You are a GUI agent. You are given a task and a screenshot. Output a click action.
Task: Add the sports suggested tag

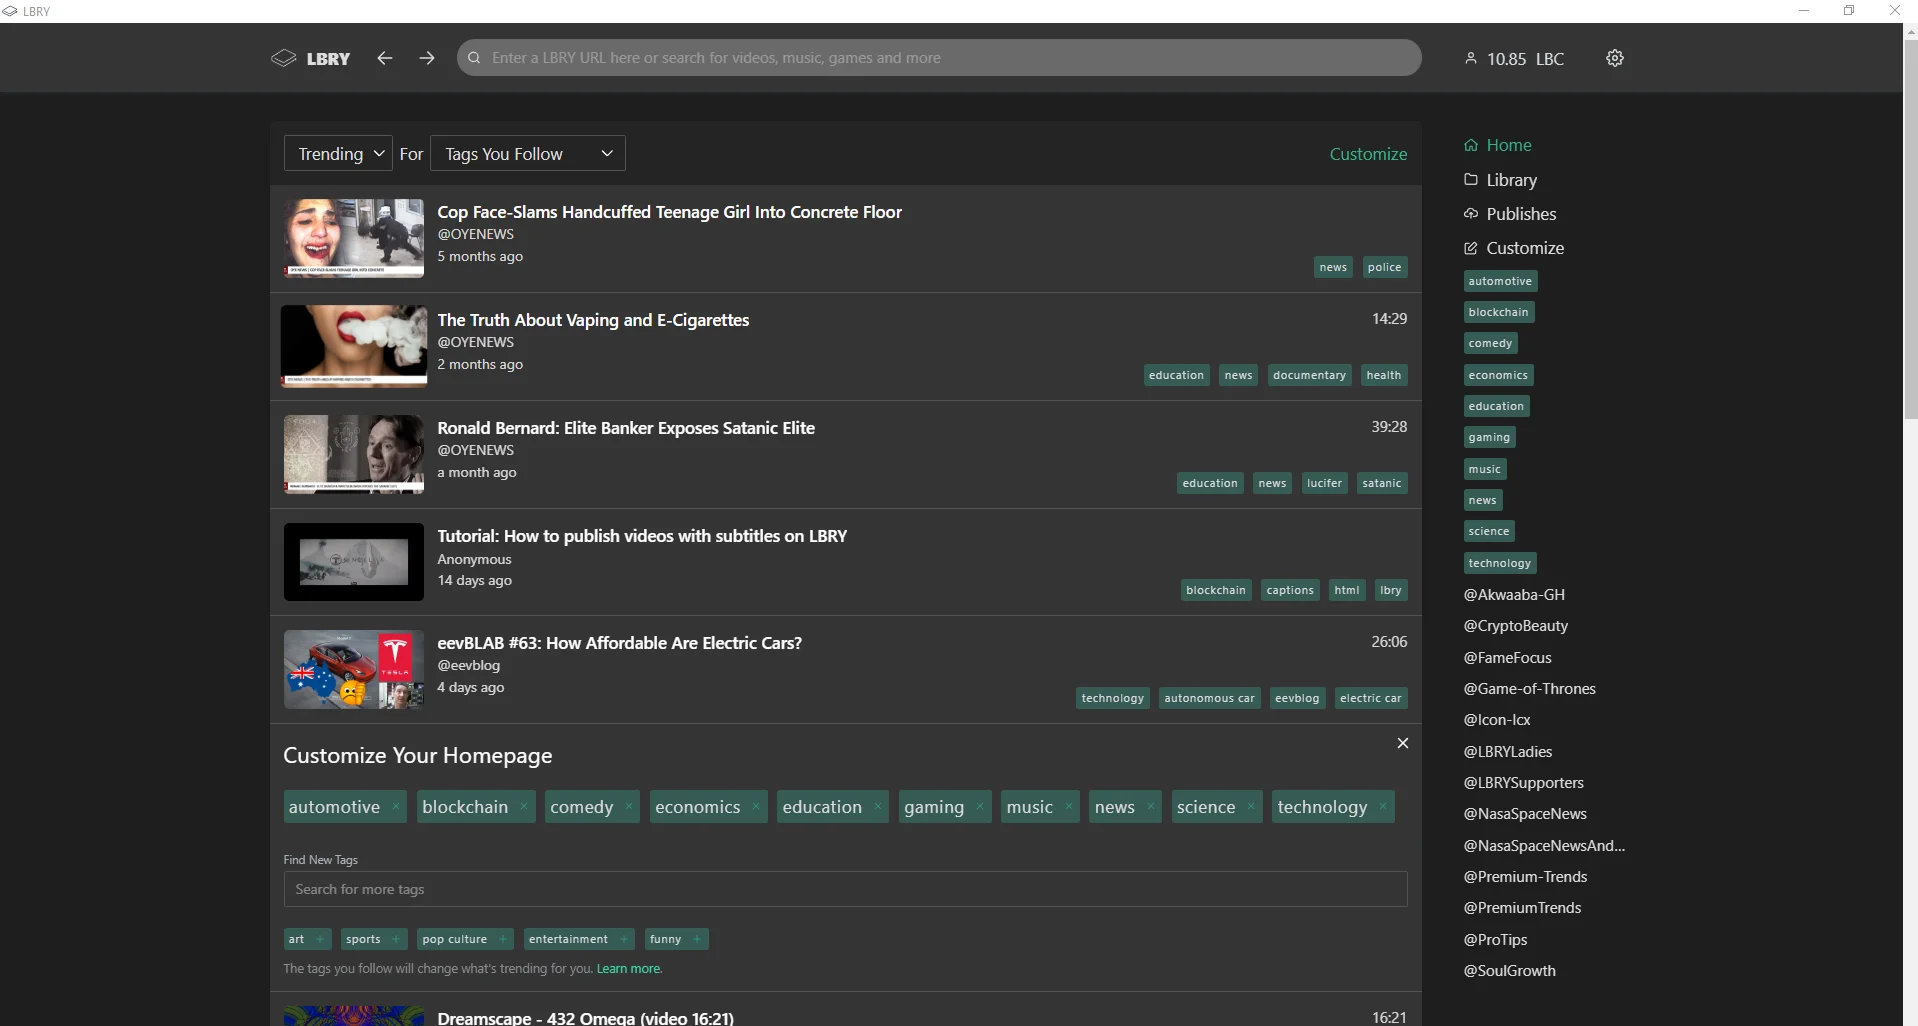[374, 939]
